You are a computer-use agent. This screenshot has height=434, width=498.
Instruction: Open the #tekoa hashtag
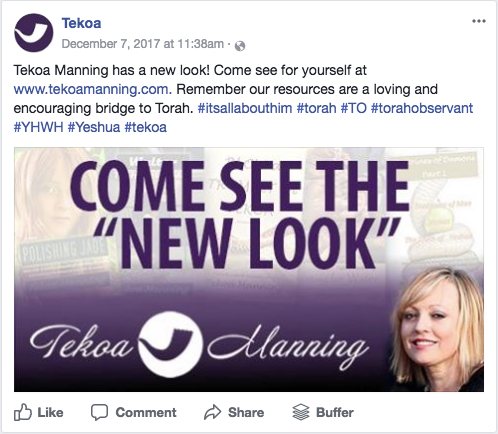(x=146, y=127)
